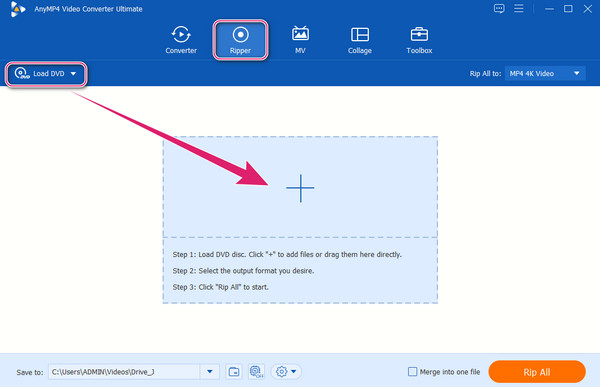The image size is (600, 387).
Task: Open the hamburger menu icon
Action: [x=518, y=8]
